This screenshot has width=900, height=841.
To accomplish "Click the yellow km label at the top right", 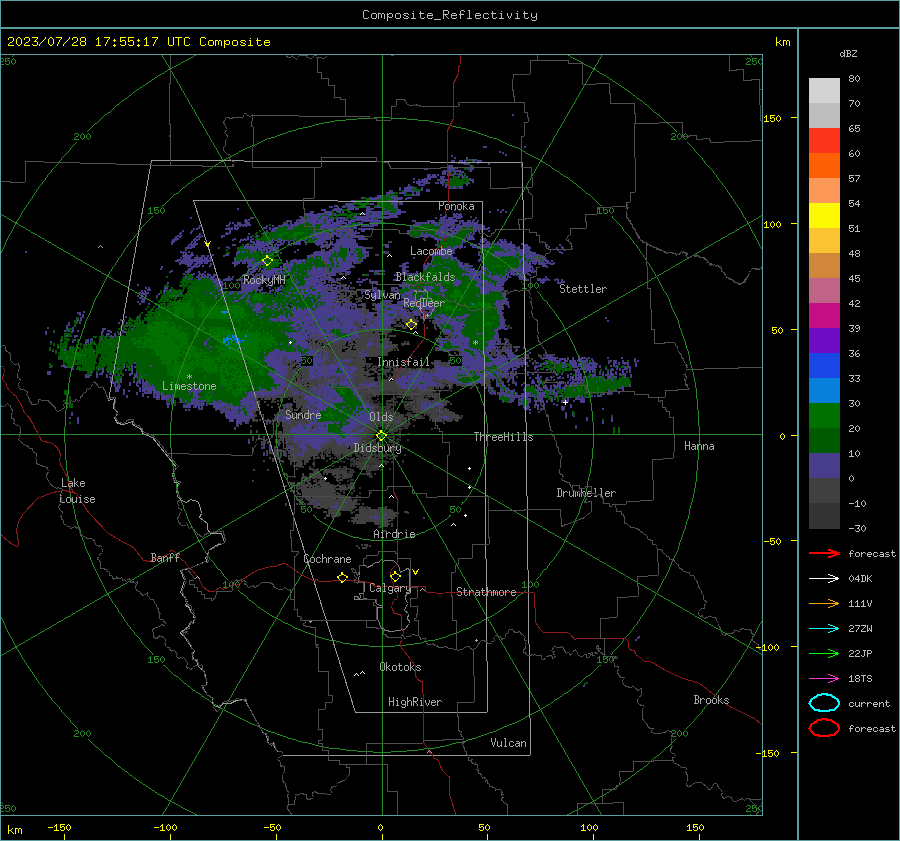I will pos(783,42).
